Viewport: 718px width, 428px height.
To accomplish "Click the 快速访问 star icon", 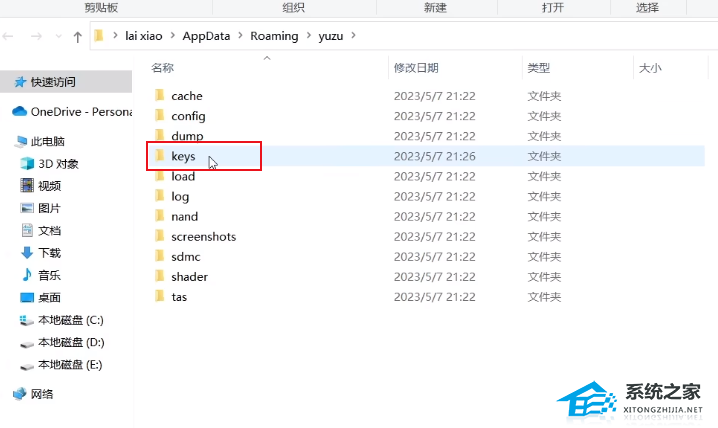I will tap(20, 82).
